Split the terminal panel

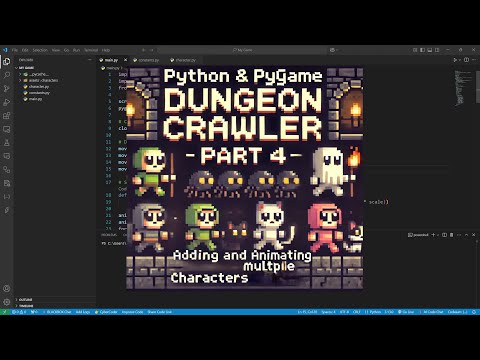coord(444,235)
